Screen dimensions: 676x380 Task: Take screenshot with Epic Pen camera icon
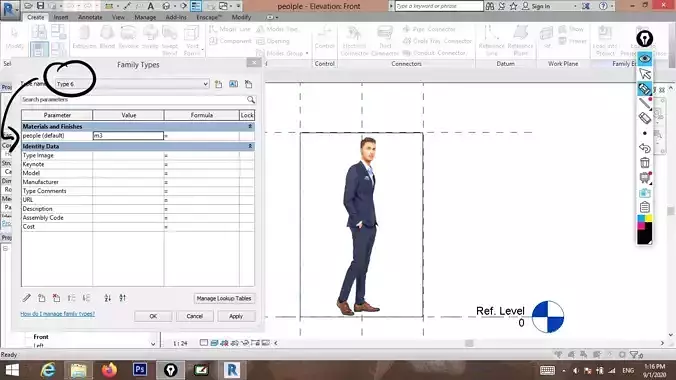[645, 192]
